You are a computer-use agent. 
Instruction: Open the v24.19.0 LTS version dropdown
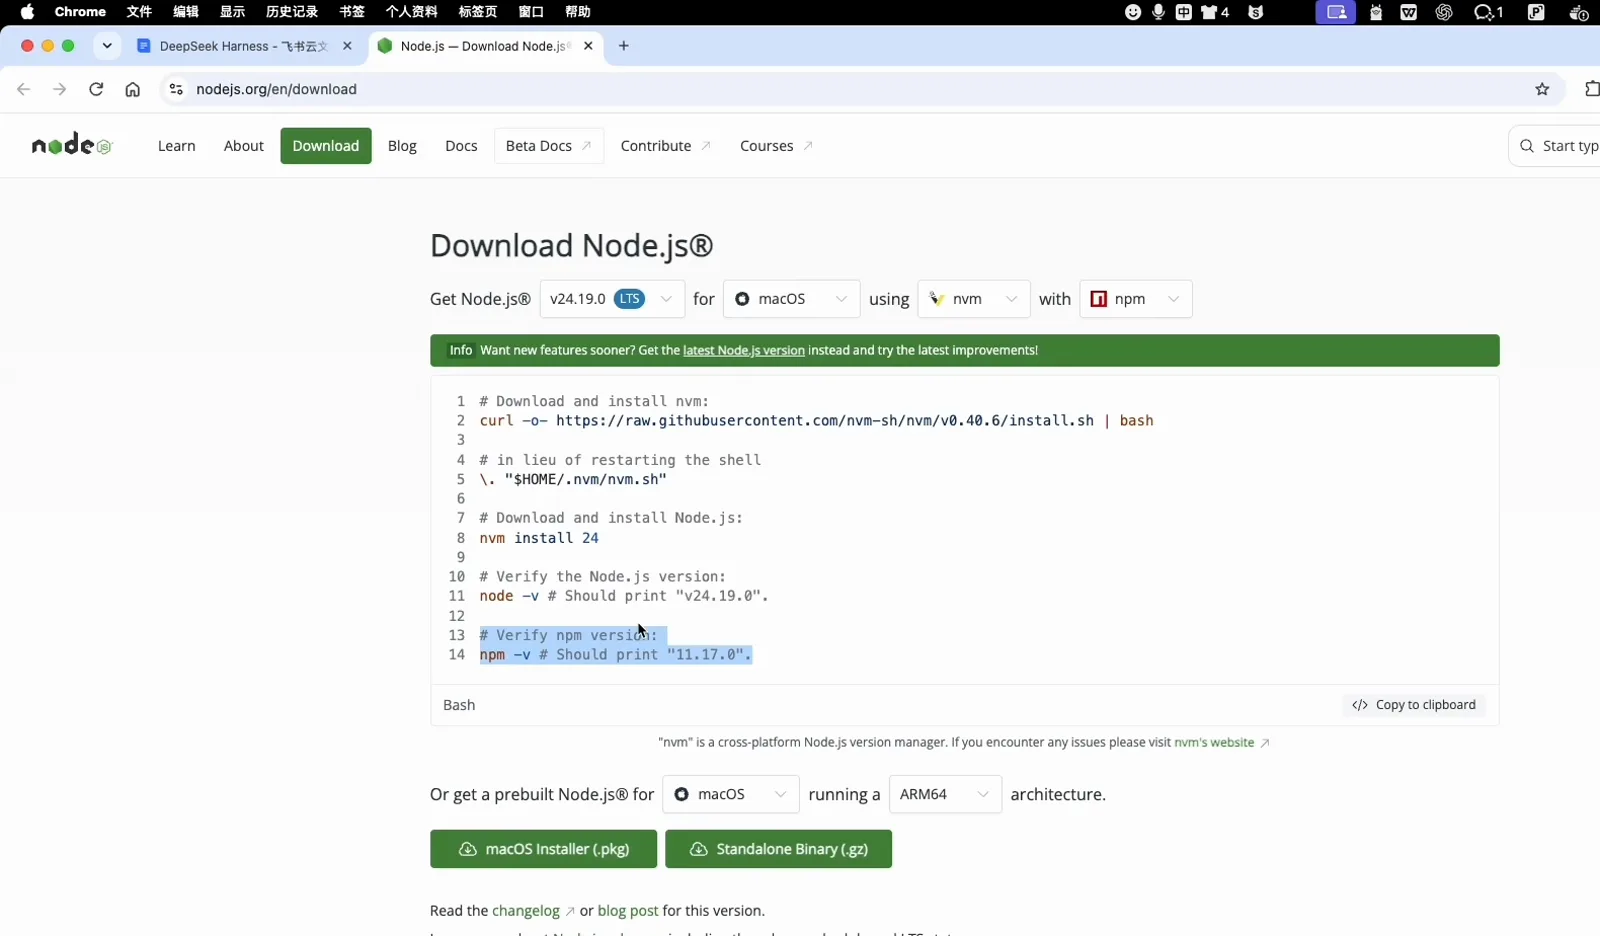tap(612, 299)
